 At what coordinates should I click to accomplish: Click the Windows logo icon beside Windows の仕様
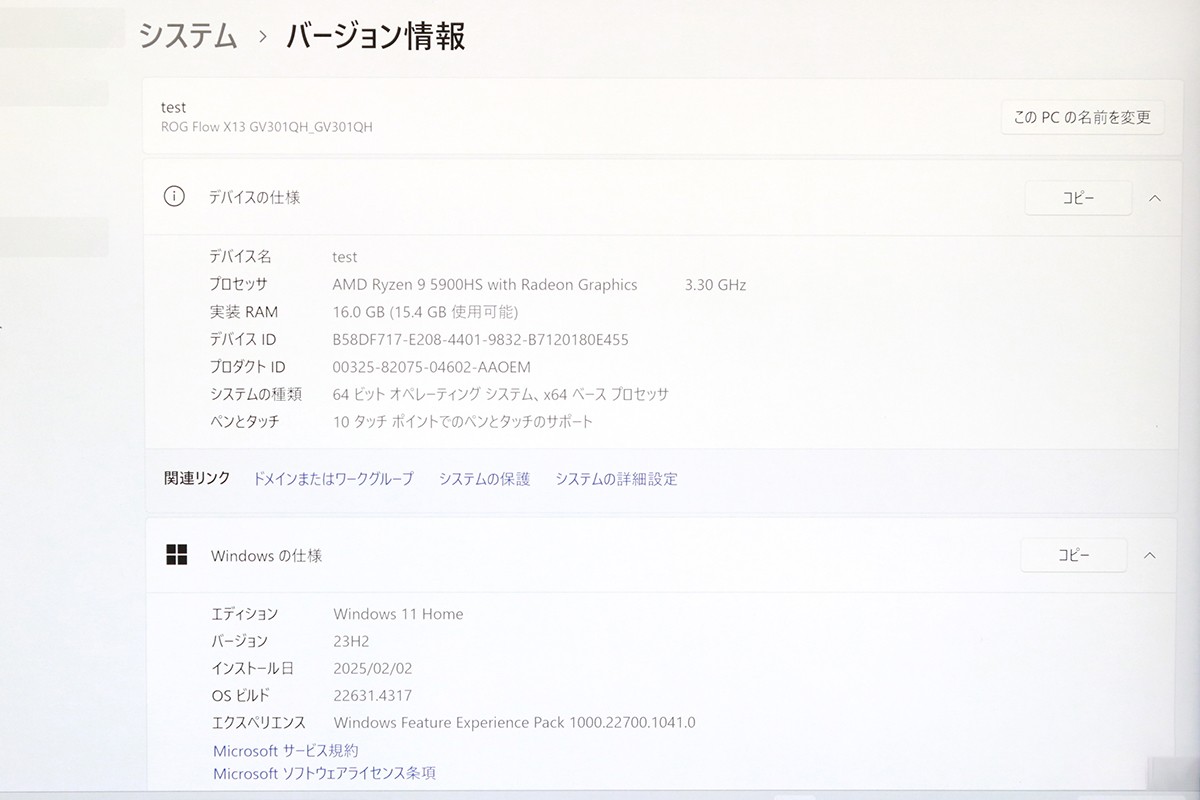(177, 555)
